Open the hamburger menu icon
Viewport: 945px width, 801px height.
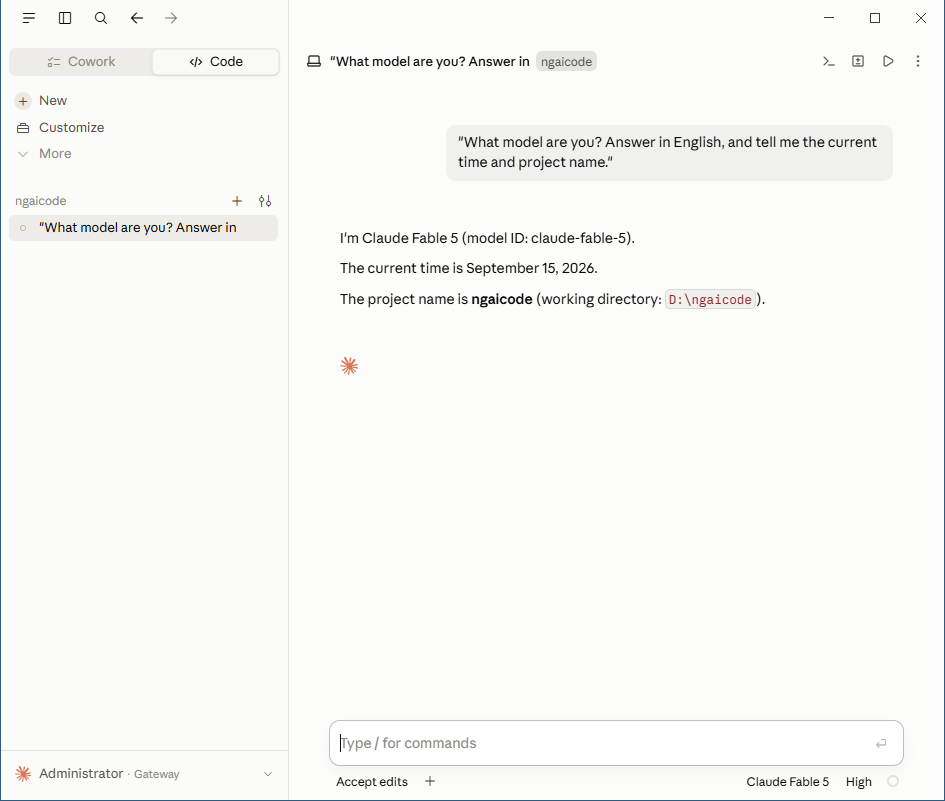29,18
